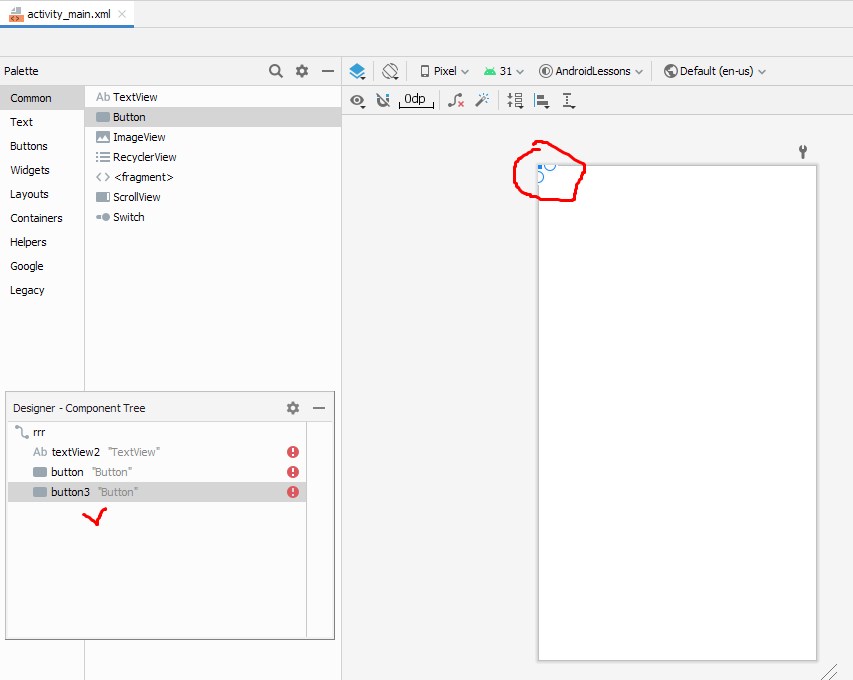Viewport: 853px width, 680px height.
Task: Search the Palette with magnifier icon
Action: 276,71
